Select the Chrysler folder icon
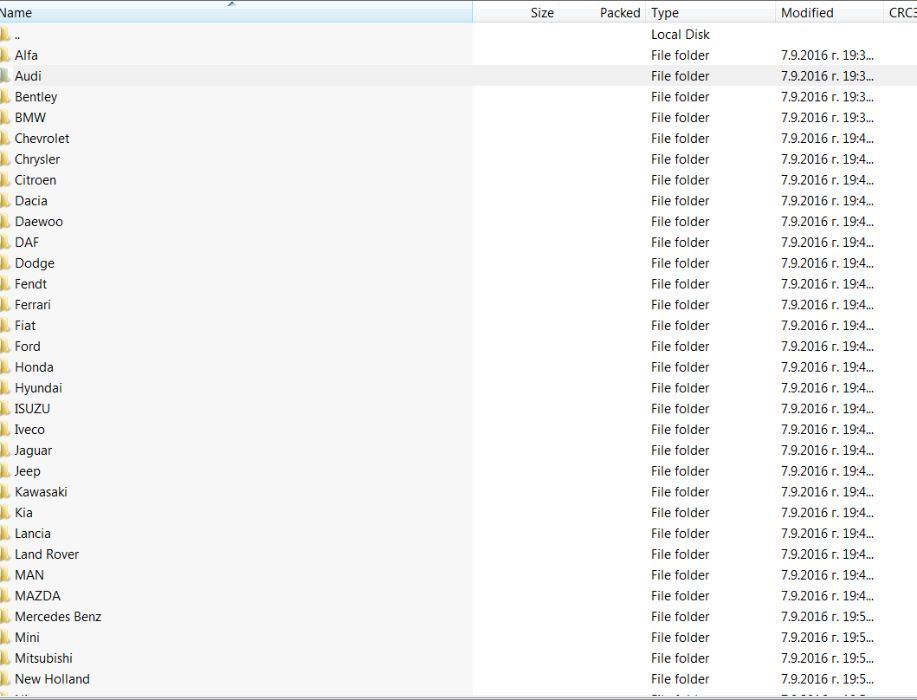The height and width of the screenshot is (700, 917). [x=5, y=159]
